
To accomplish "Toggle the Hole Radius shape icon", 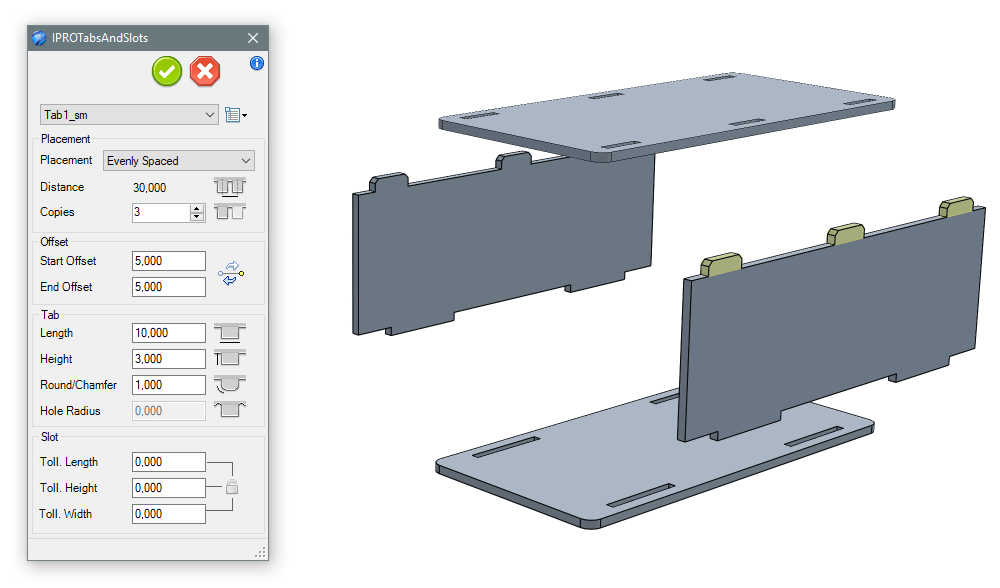I will coord(230,409).
